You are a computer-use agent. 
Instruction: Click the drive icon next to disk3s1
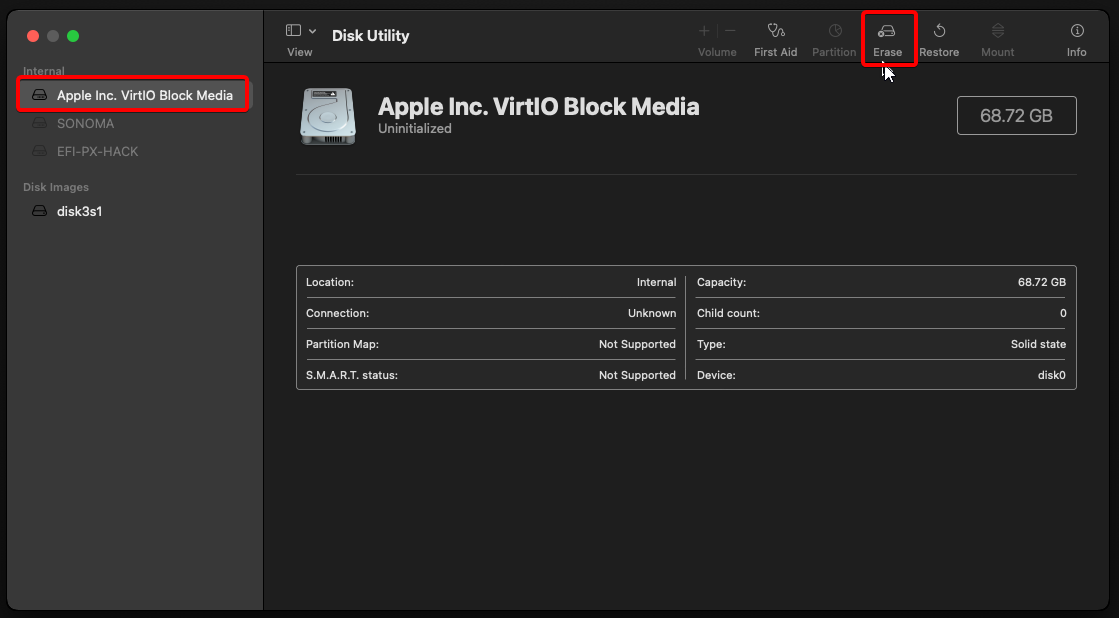pos(40,211)
